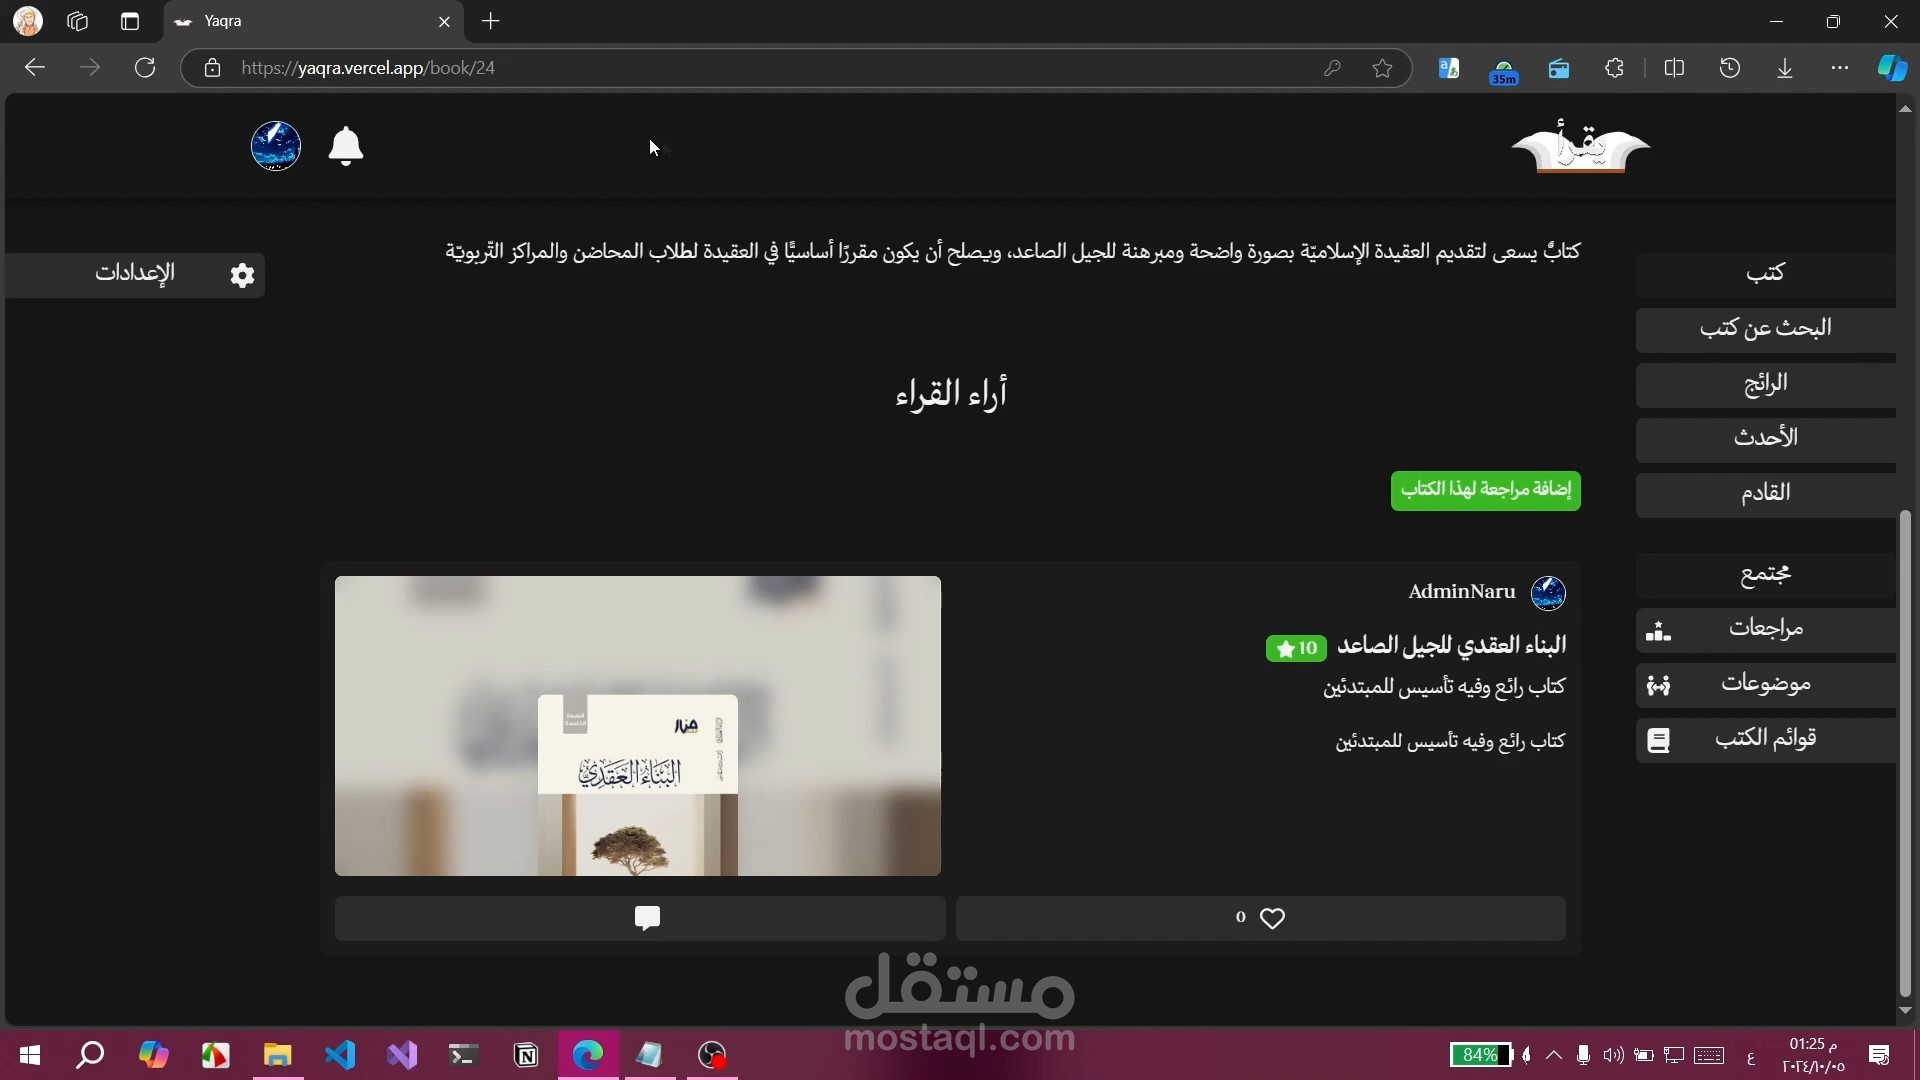The width and height of the screenshot is (1920, 1080).
Task: Click the green add review button
Action: [1485, 490]
